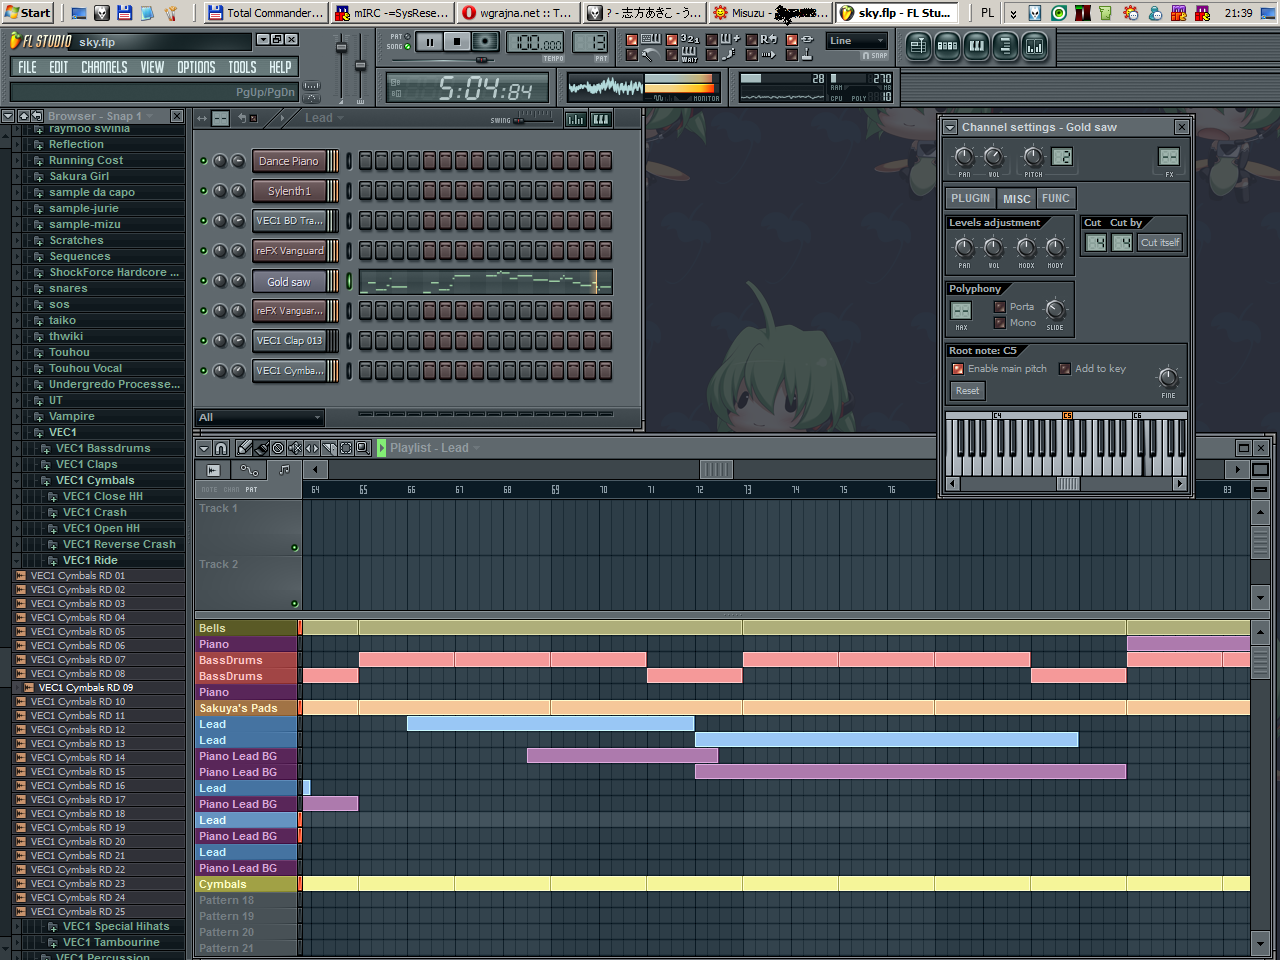This screenshot has height=960, width=1280.
Task: Enable loop recording option
Action: point(752,40)
